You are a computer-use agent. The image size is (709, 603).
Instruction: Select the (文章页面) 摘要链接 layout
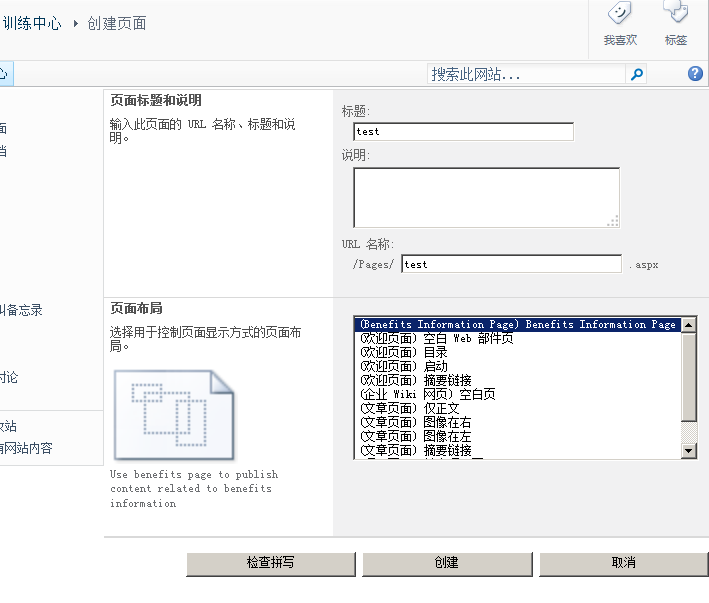[517, 451]
